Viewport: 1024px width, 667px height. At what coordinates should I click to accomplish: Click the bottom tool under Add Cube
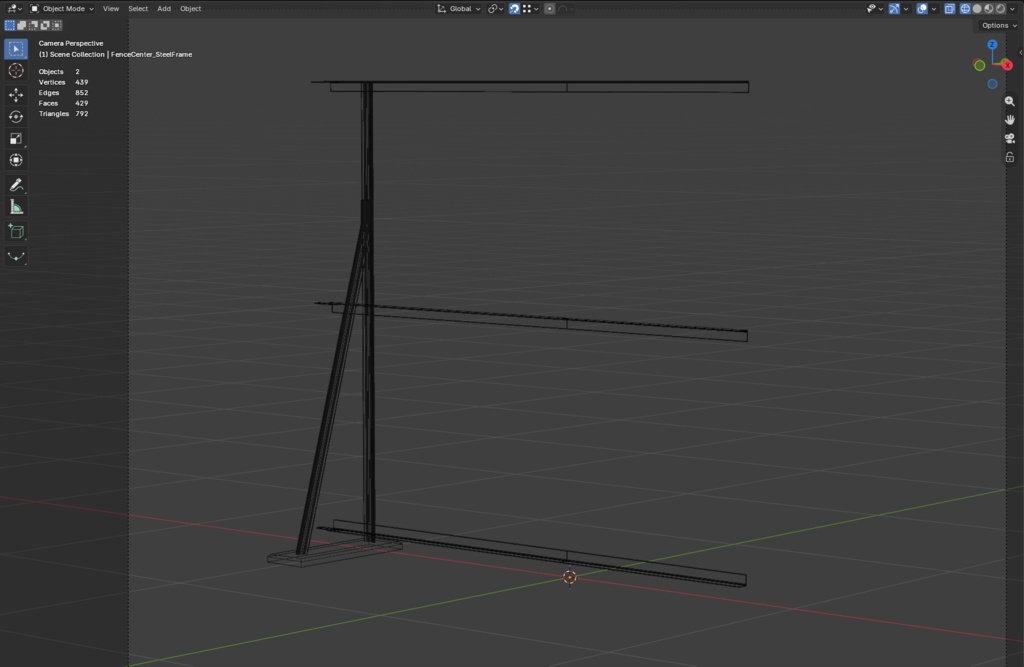pyautogui.click(x=16, y=256)
